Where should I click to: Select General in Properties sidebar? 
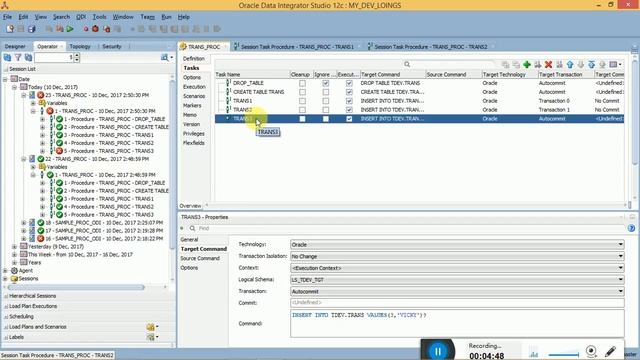pyautogui.click(x=189, y=240)
